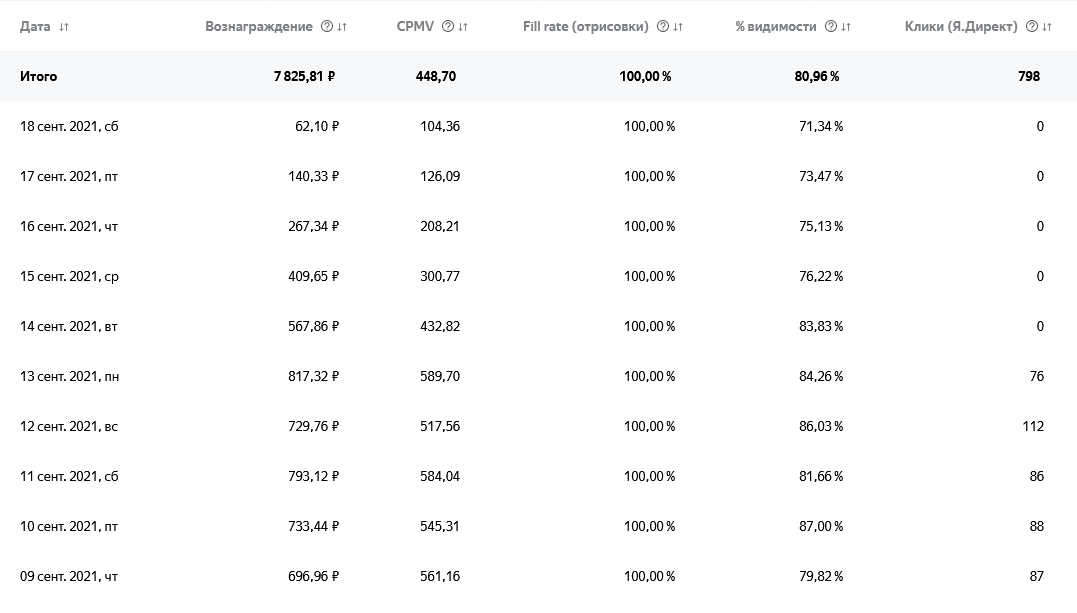This screenshot has height=613, width=1077.
Task: Click the Дата column header
Action: (35, 27)
